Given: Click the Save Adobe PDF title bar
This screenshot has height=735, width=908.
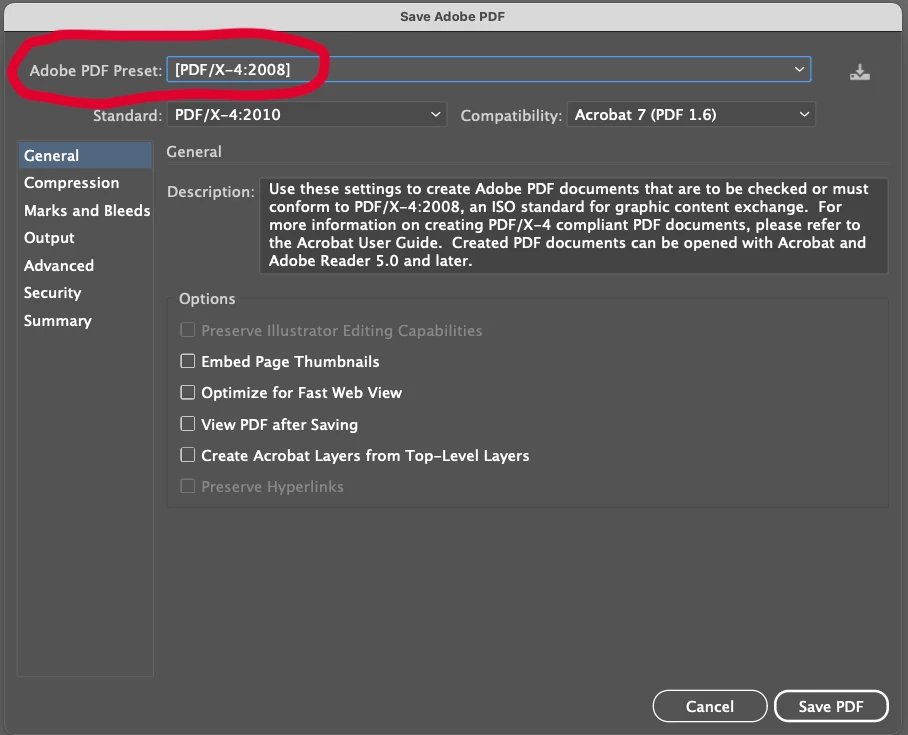Looking at the screenshot, I should pyautogui.click(x=453, y=16).
